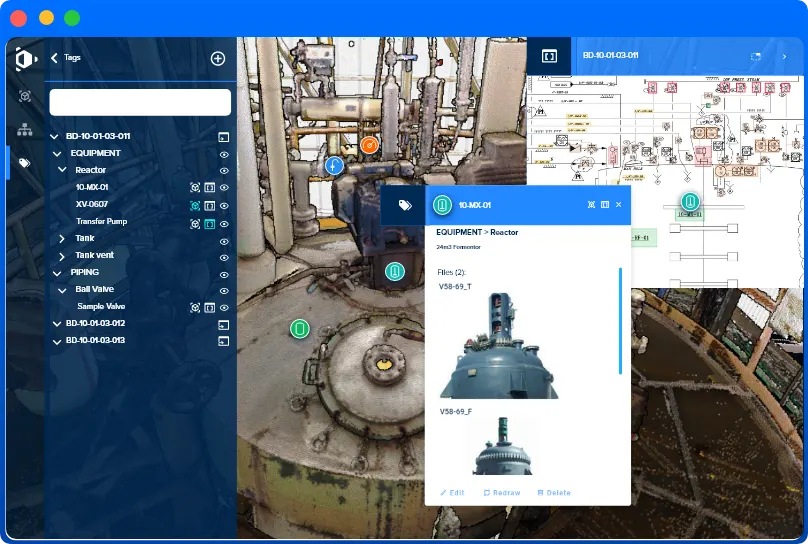The width and height of the screenshot is (808, 544).
Task: Toggle the BD-10-01-03-012 node chevron
Action: coord(57,324)
